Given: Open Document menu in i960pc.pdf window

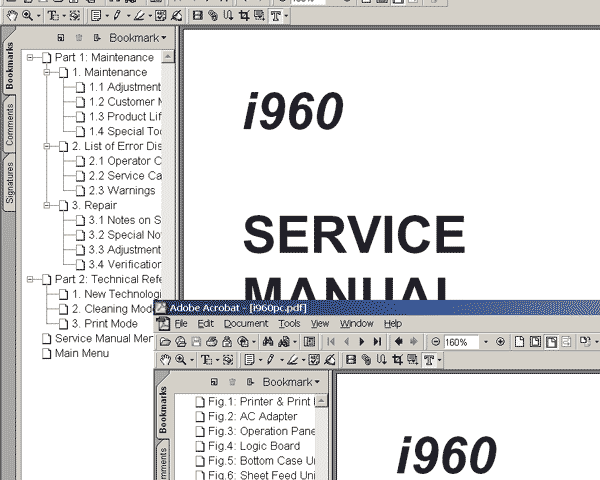Looking at the screenshot, I should click(x=246, y=324).
